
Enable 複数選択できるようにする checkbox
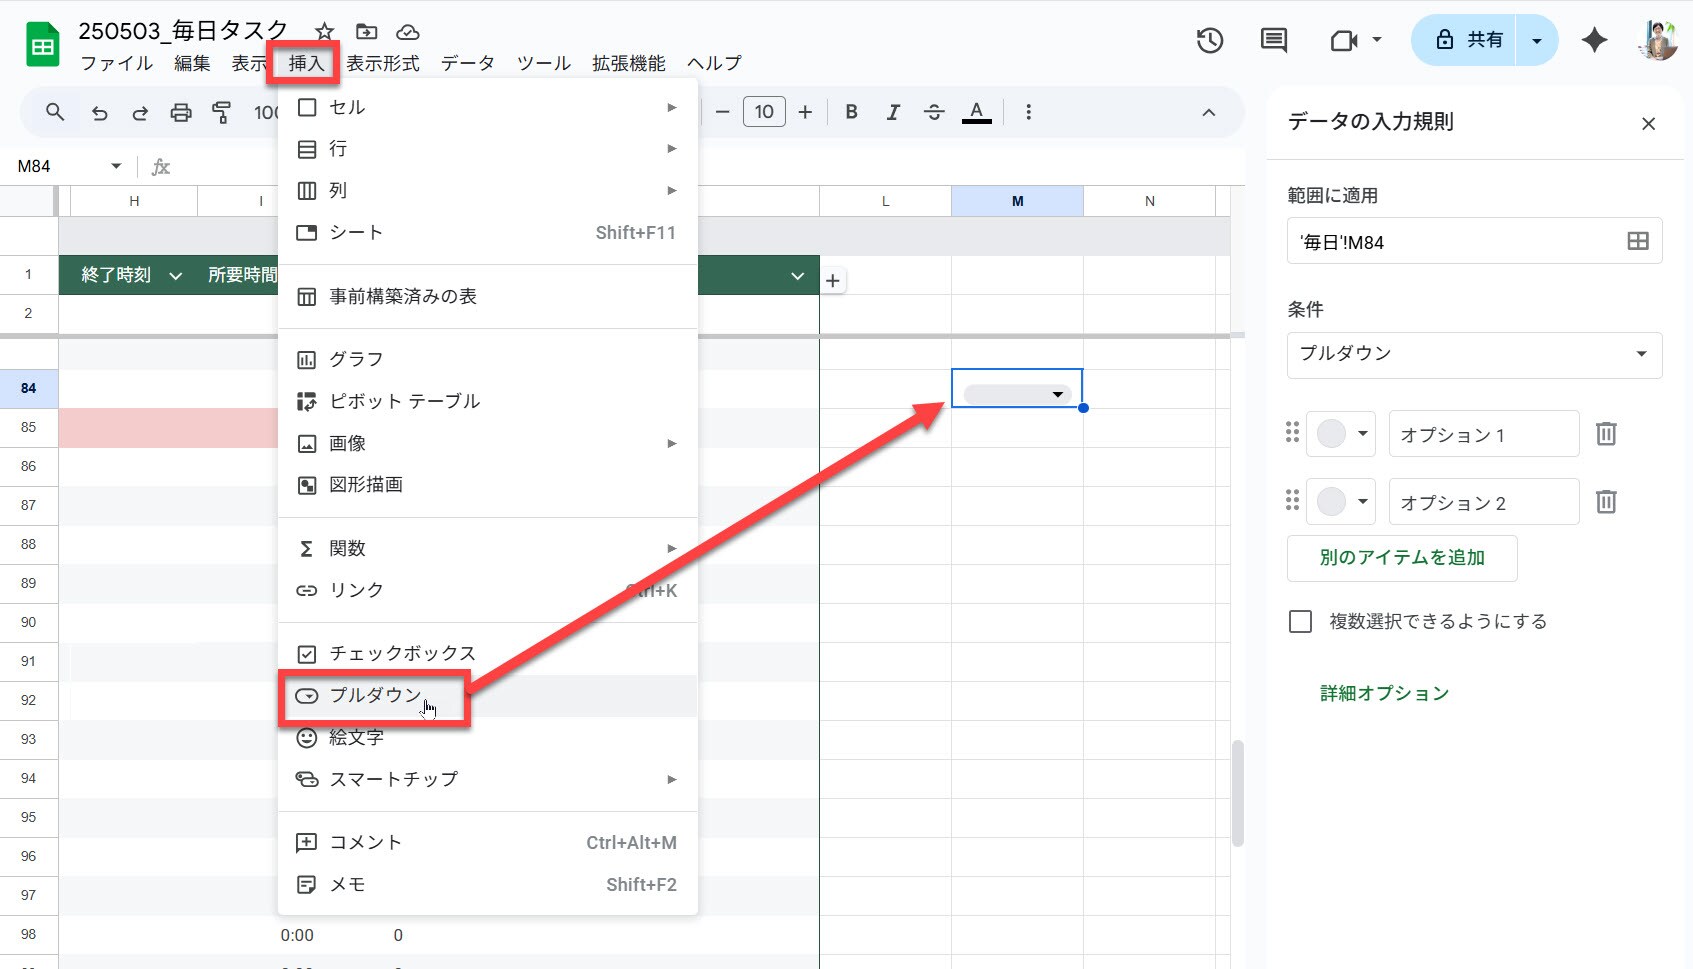[x=1300, y=622]
